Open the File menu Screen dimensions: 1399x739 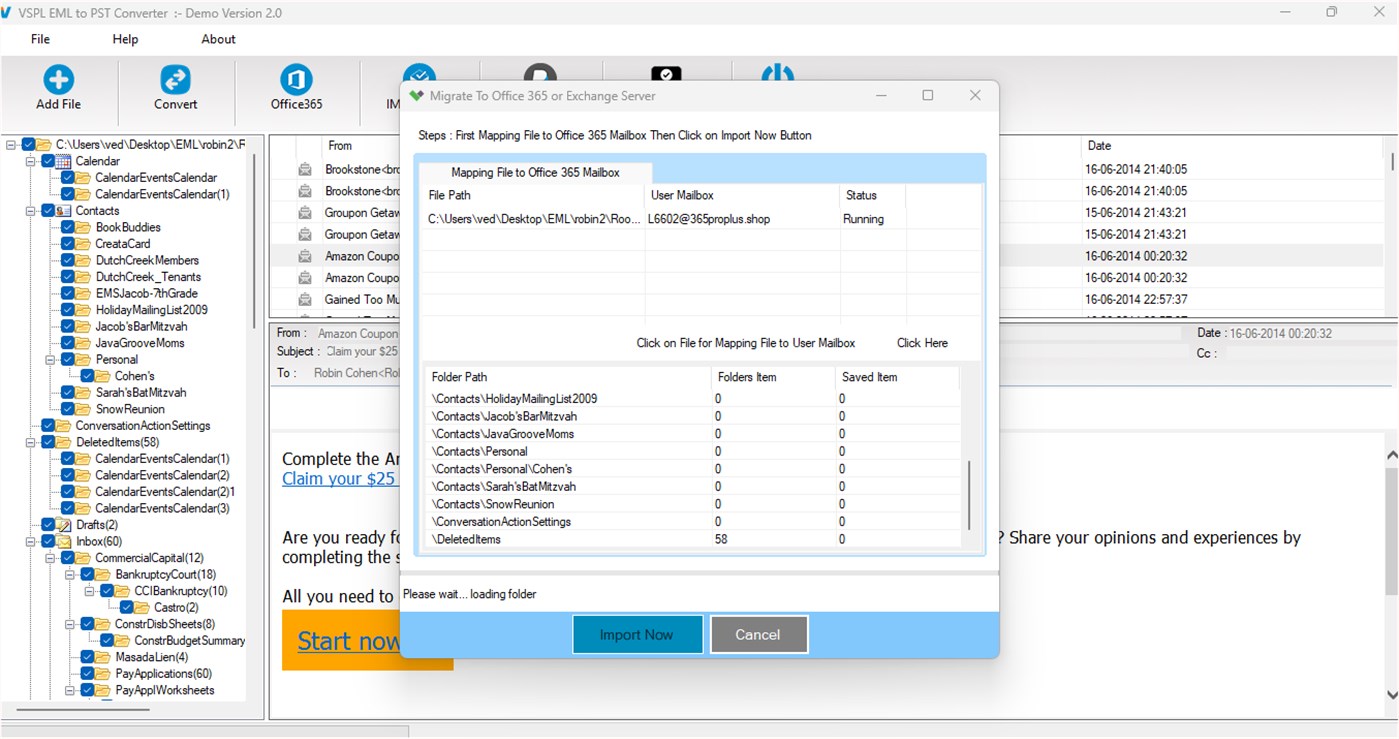coord(39,39)
